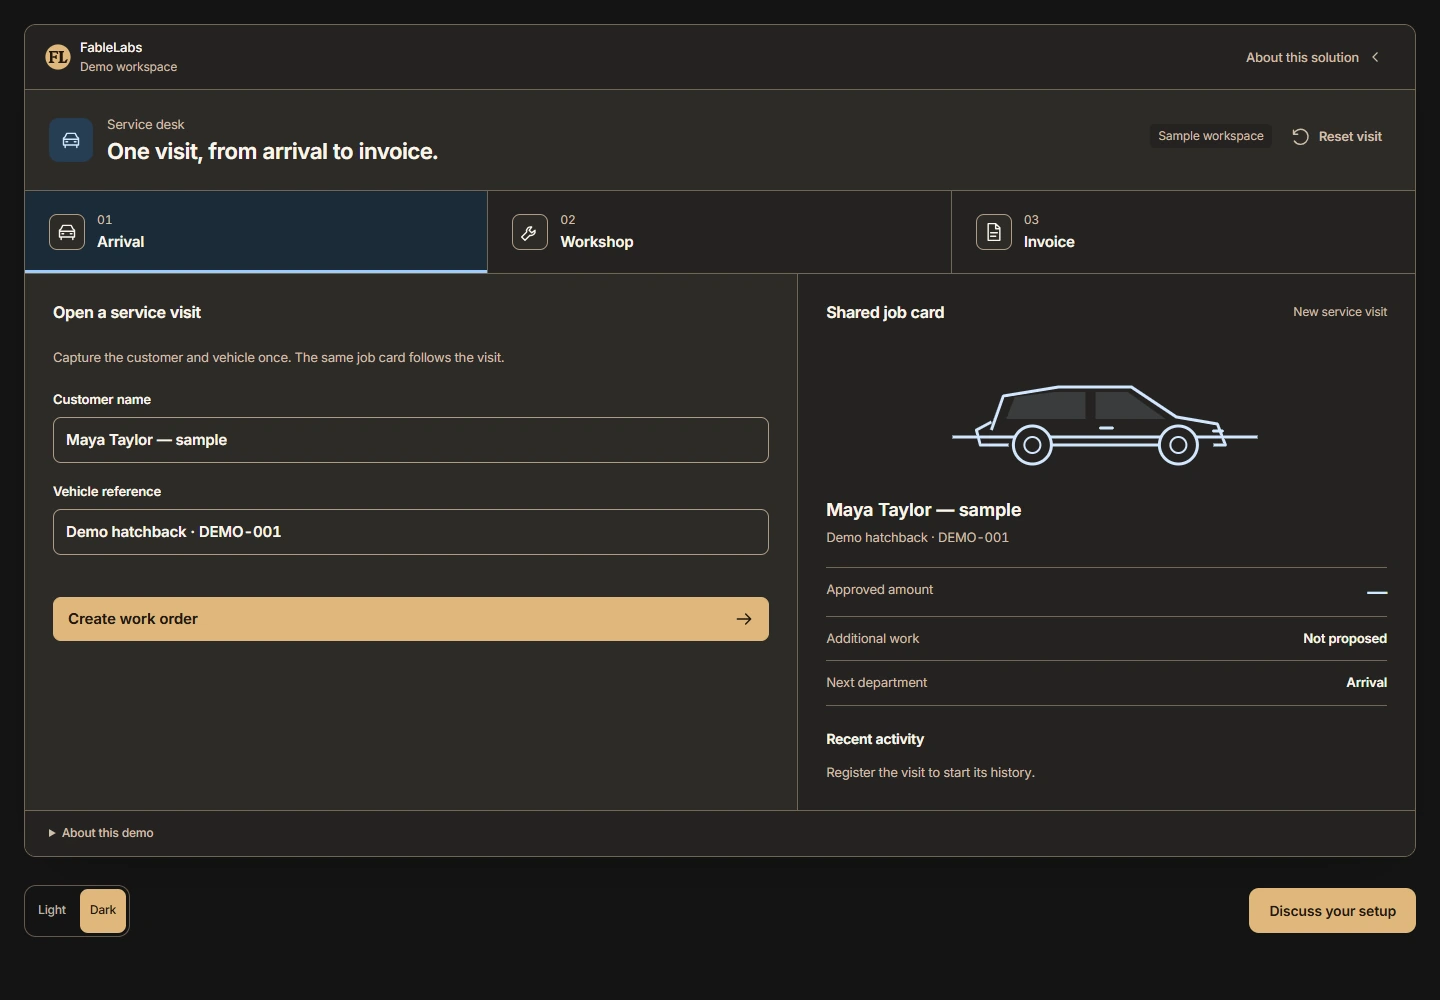Image resolution: width=1440 pixels, height=1000 pixels.
Task: Click the Create work order button
Action: coord(411,619)
